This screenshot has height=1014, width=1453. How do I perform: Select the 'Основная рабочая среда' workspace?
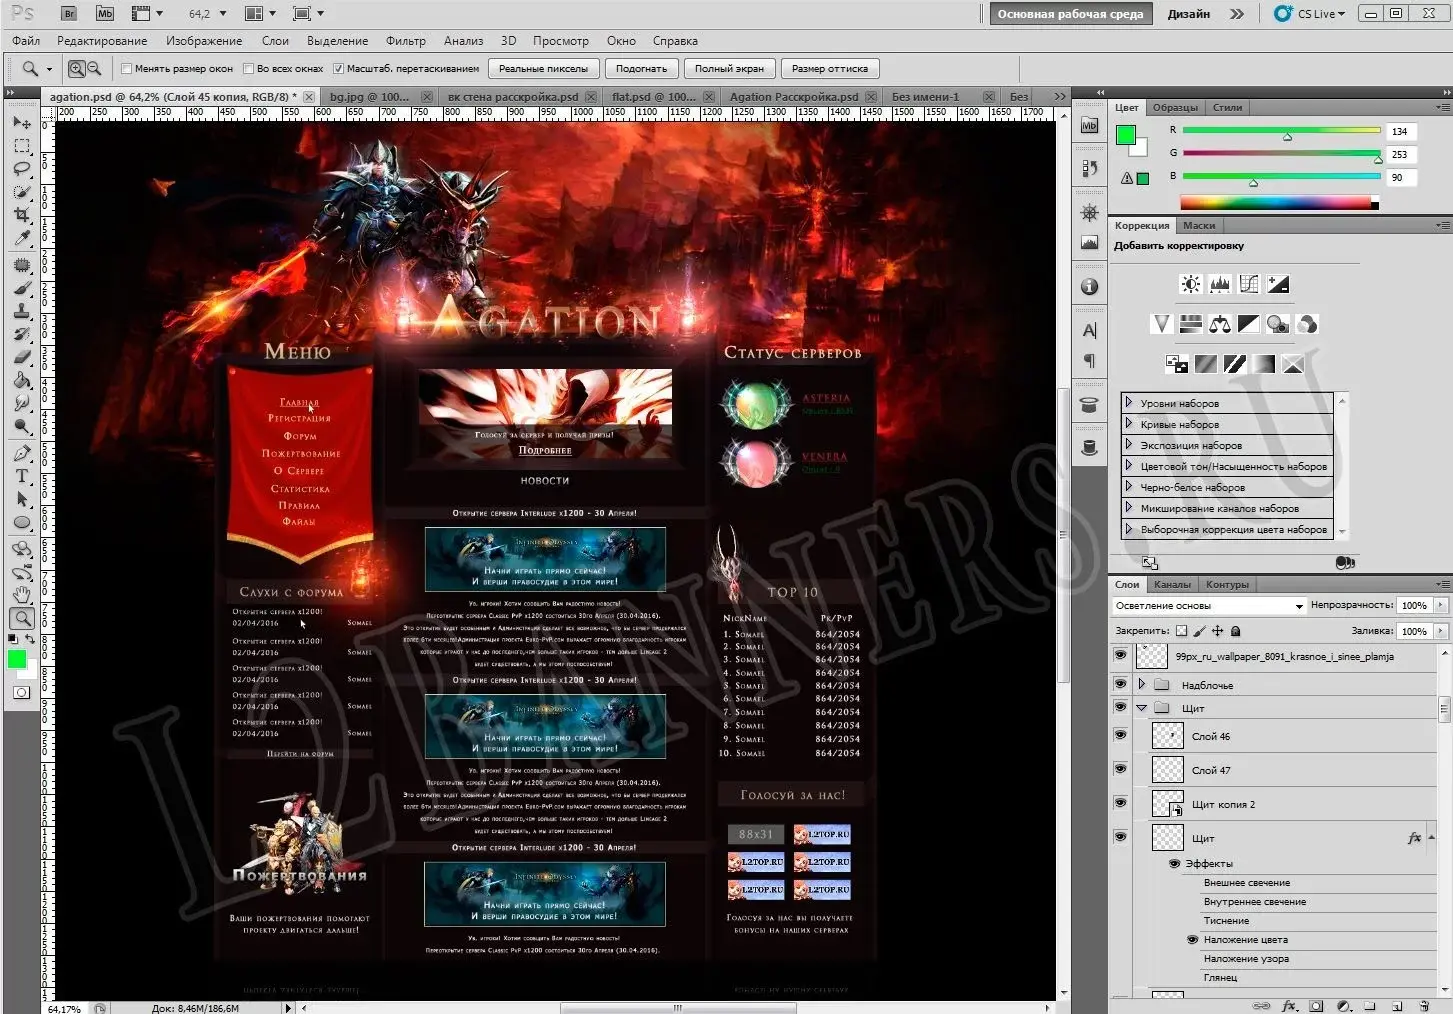pyautogui.click(x=1070, y=14)
